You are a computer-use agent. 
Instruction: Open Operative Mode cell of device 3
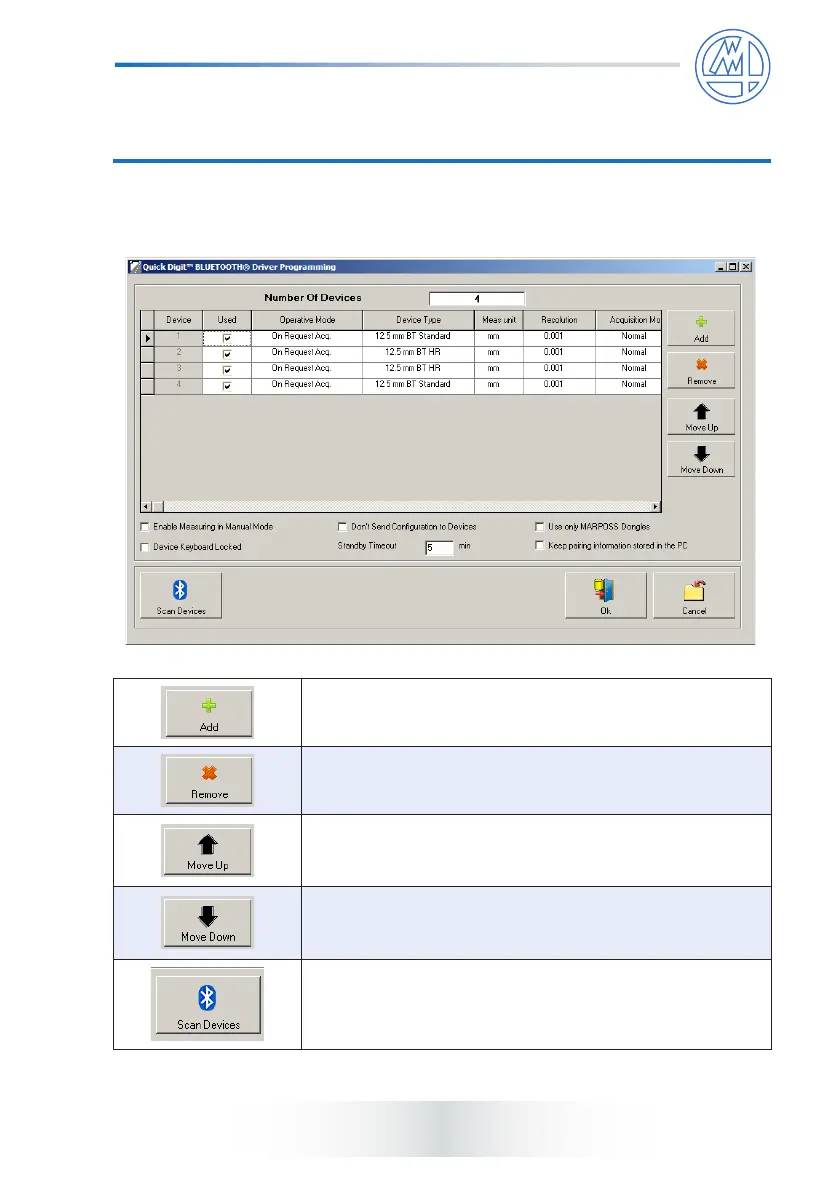(x=307, y=368)
